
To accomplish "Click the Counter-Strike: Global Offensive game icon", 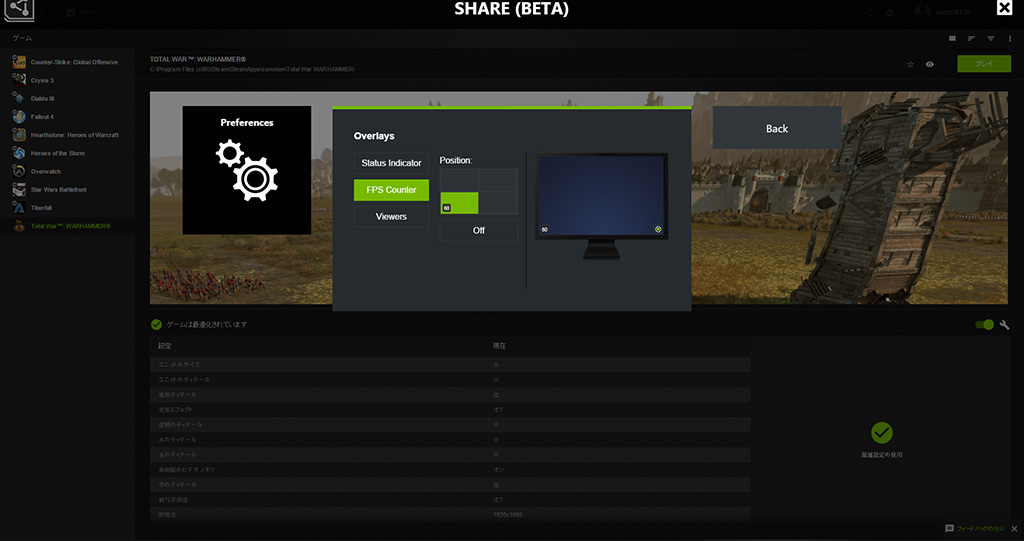I will click(19, 62).
